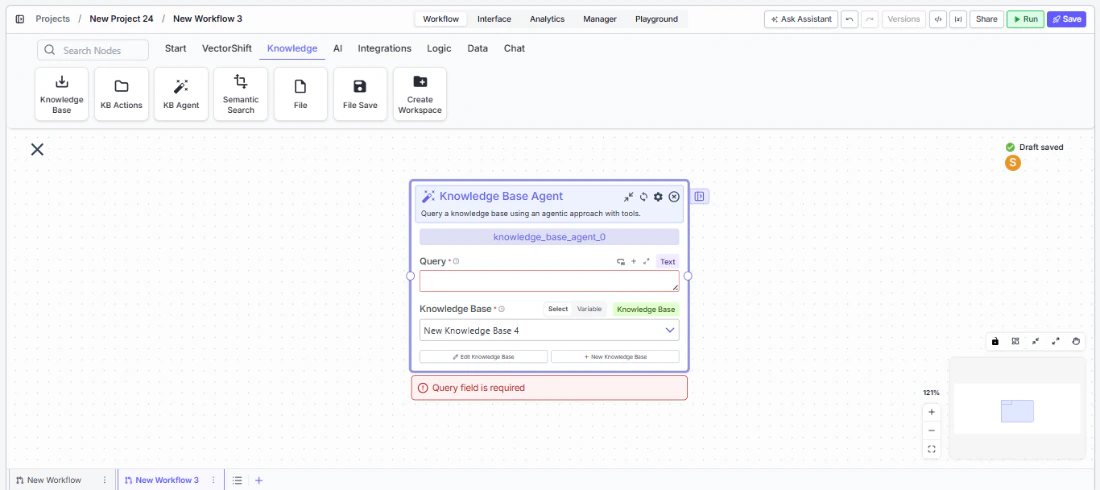Add a Knowledge Base node
Image resolution: width=1100 pixels, height=490 pixels.
pos(62,94)
